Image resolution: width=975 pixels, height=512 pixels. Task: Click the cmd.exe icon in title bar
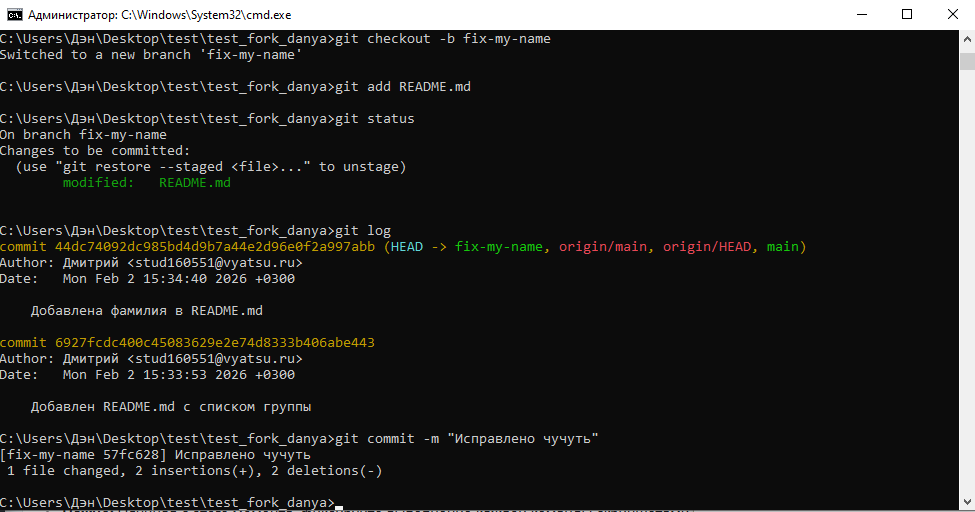pos(13,14)
